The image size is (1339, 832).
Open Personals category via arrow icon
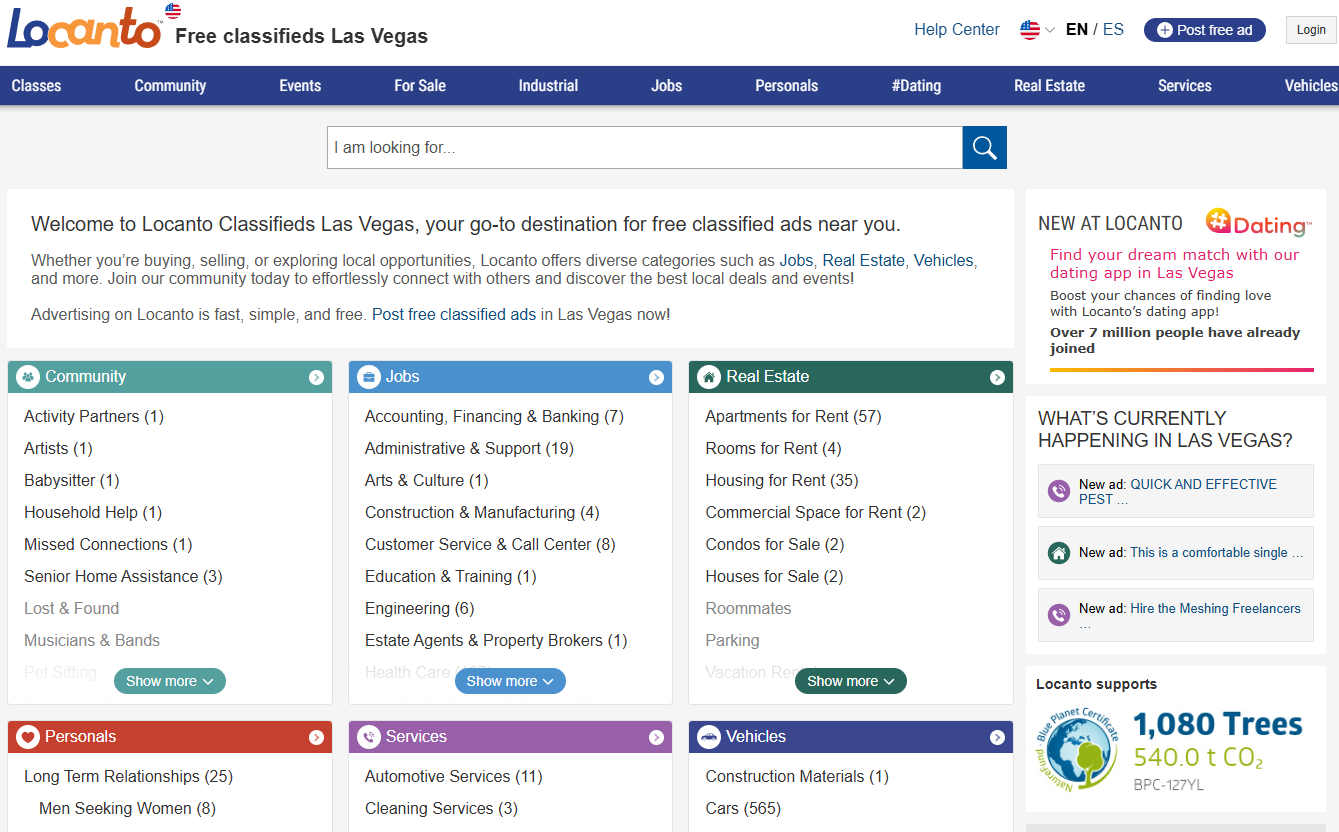[x=316, y=737]
